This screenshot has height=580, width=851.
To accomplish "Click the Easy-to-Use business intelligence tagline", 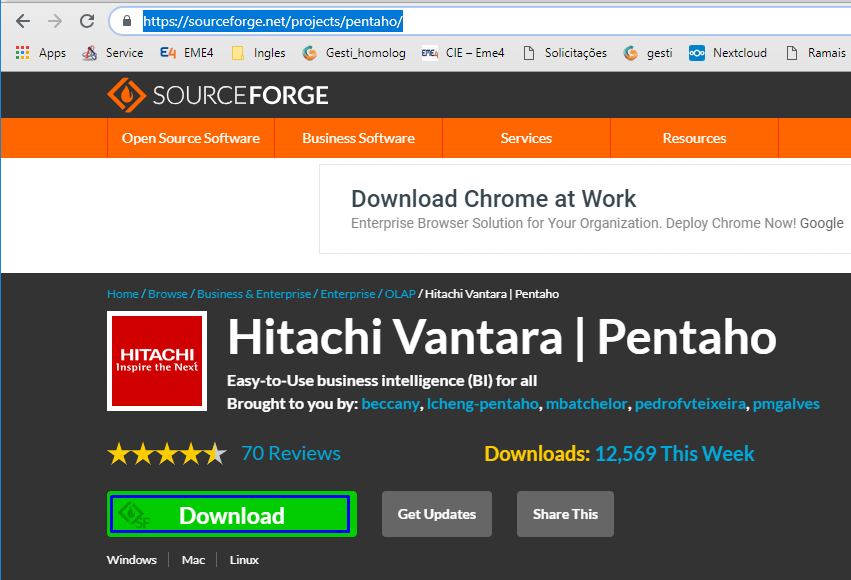I will 382,381.
